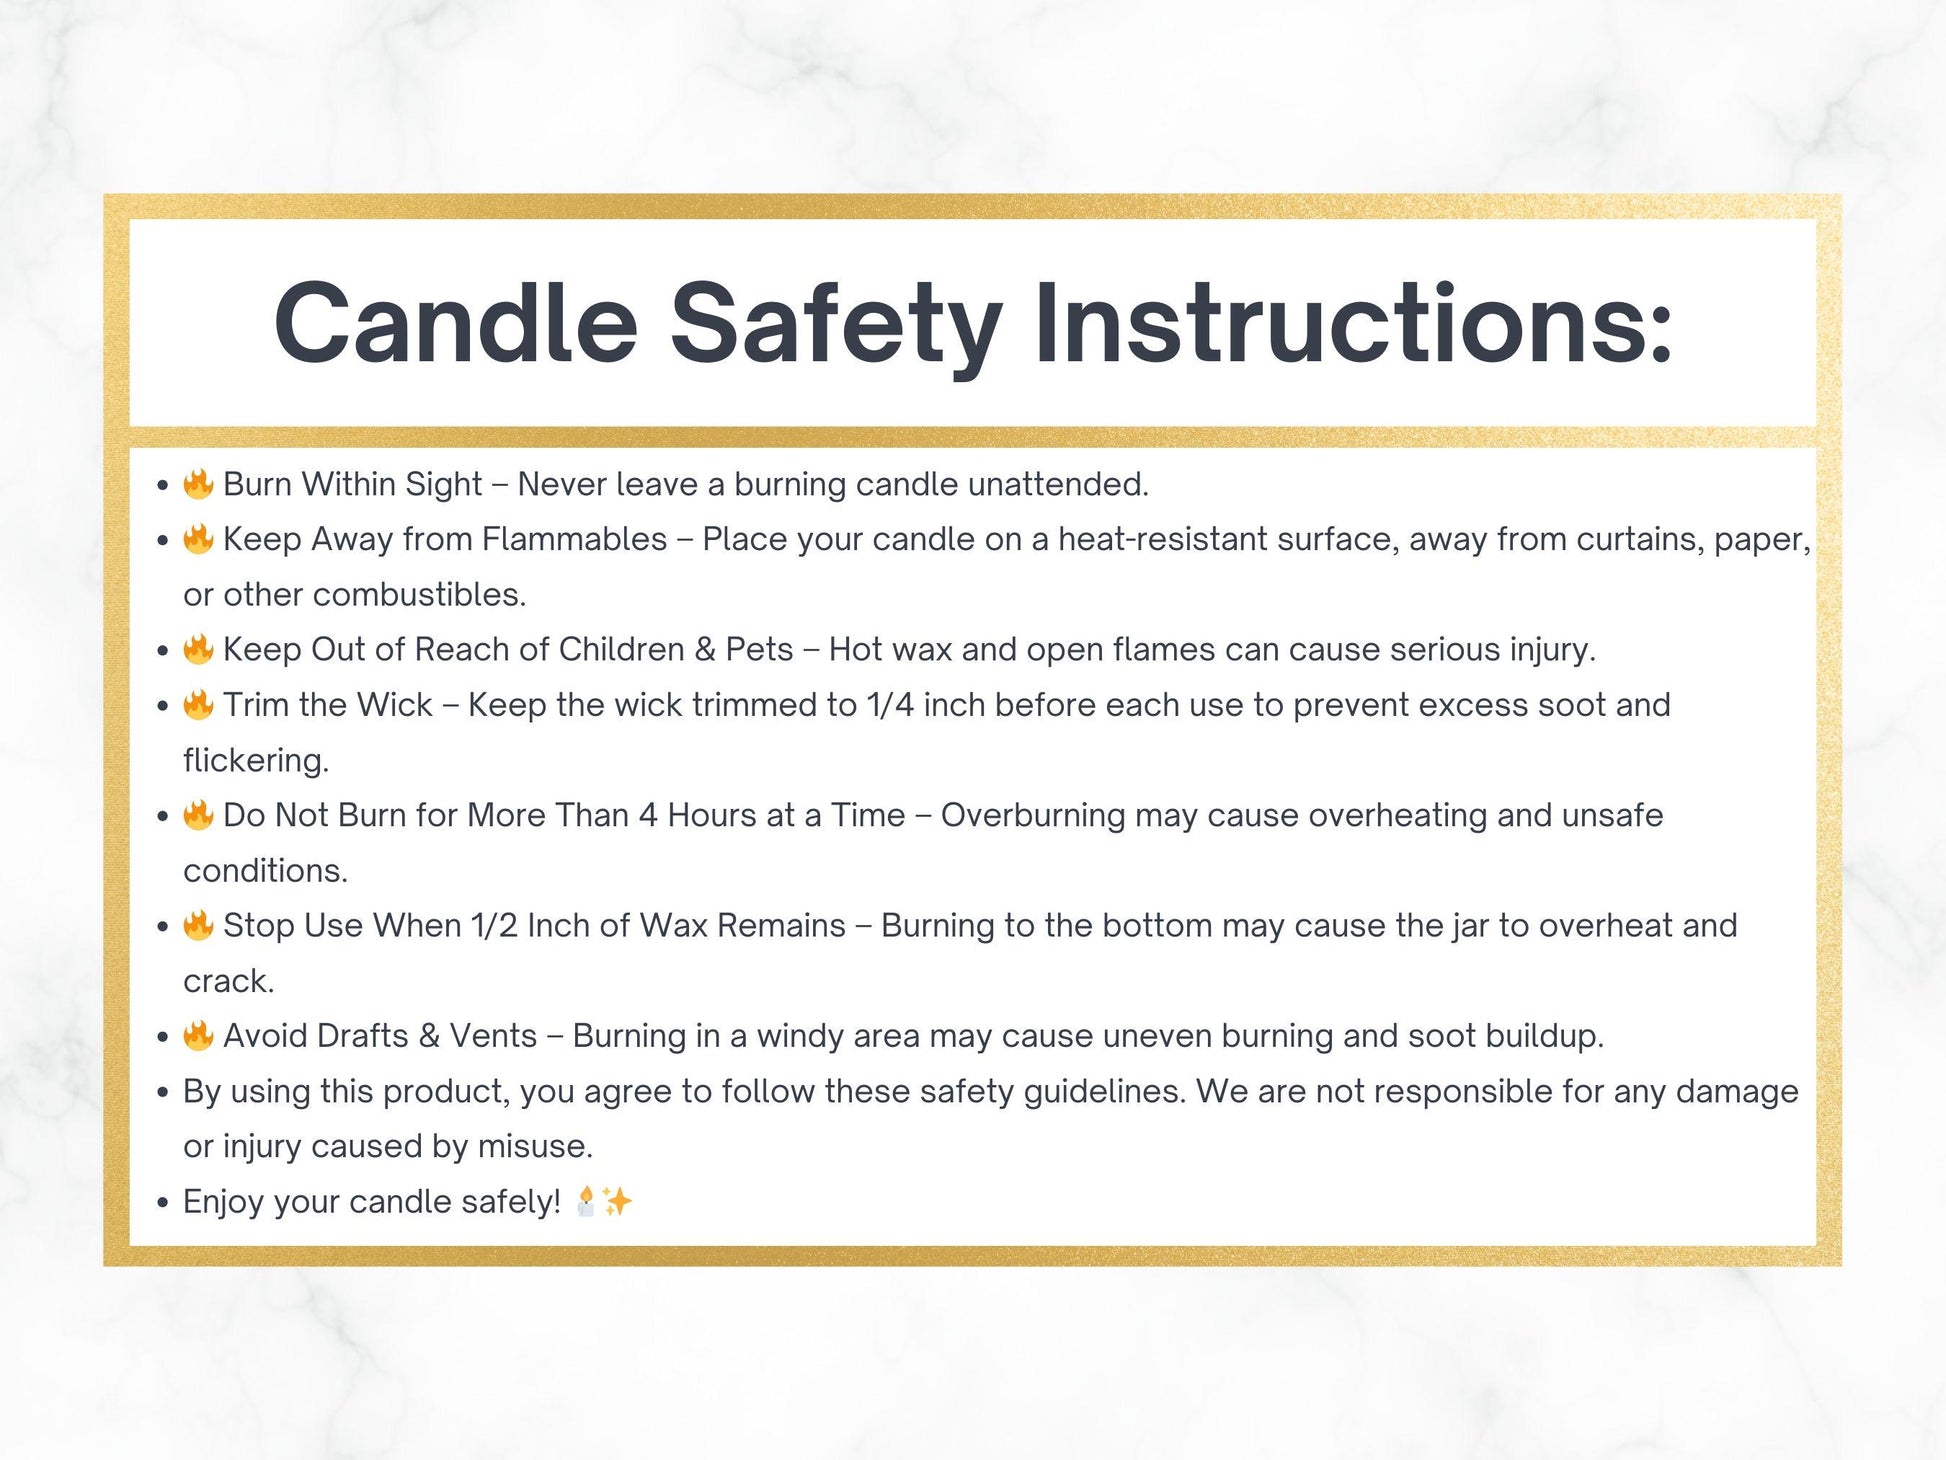Click the word 'combustibles' in the second bullet

[418, 594]
